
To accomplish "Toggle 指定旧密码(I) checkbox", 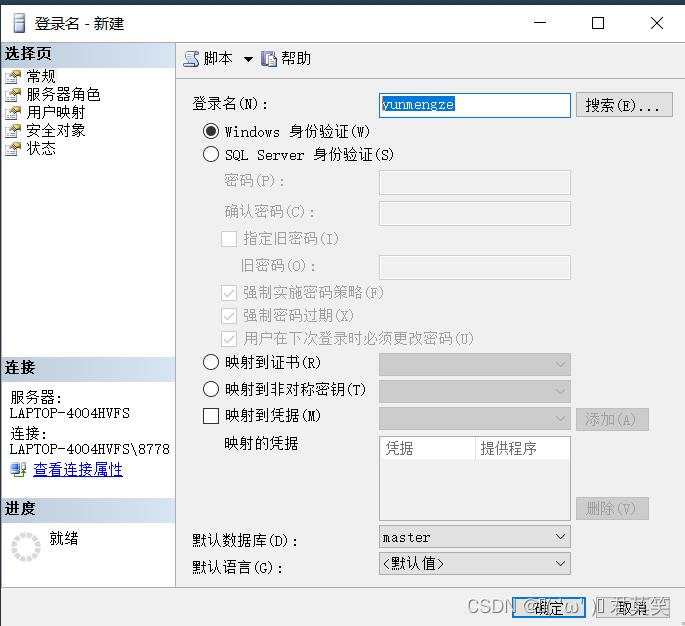I will click(229, 239).
